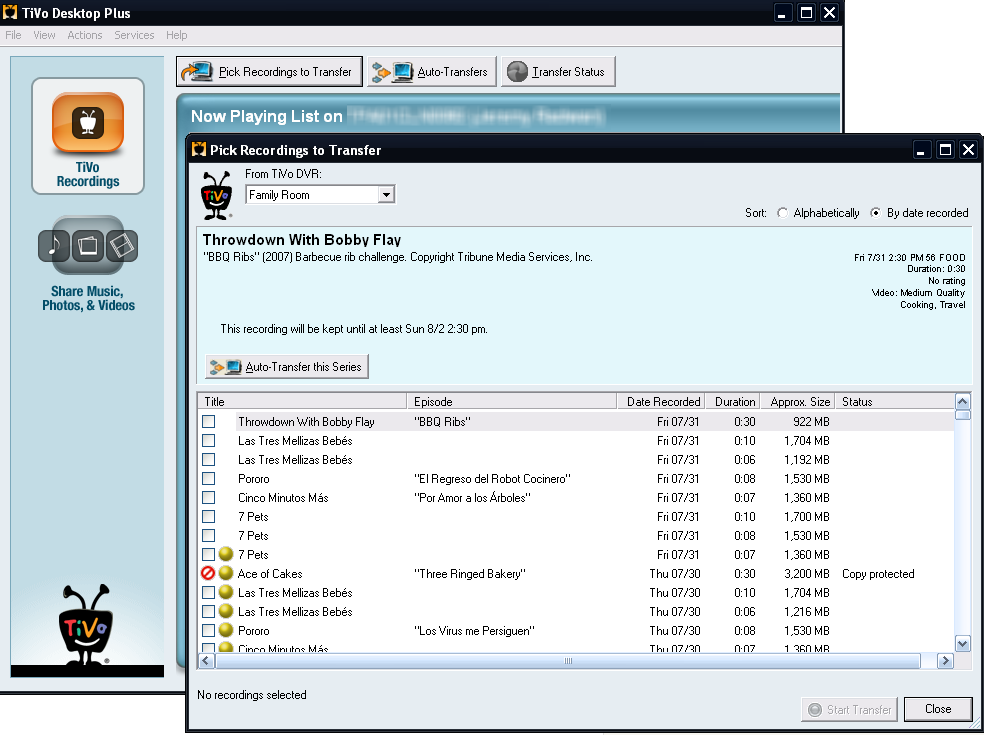The height and width of the screenshot is (735, 987).
Task: Open the Help menu
Action: tap(177, 35)
